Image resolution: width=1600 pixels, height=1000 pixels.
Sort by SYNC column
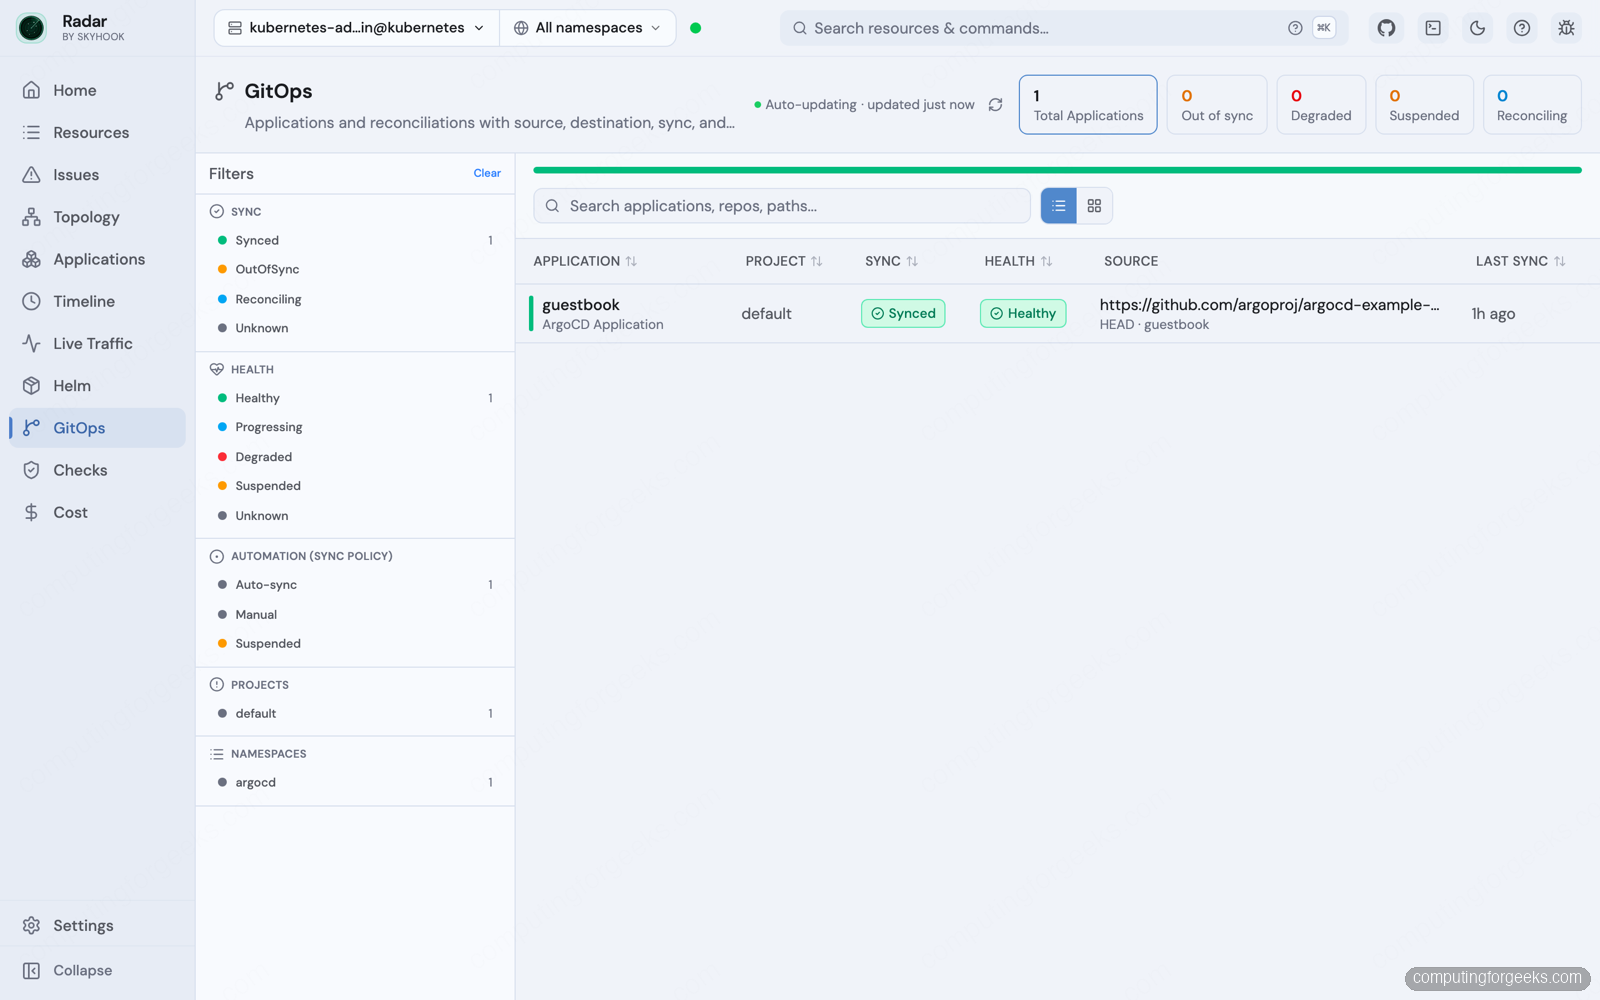pyautogui.click(x=891, y=261)
